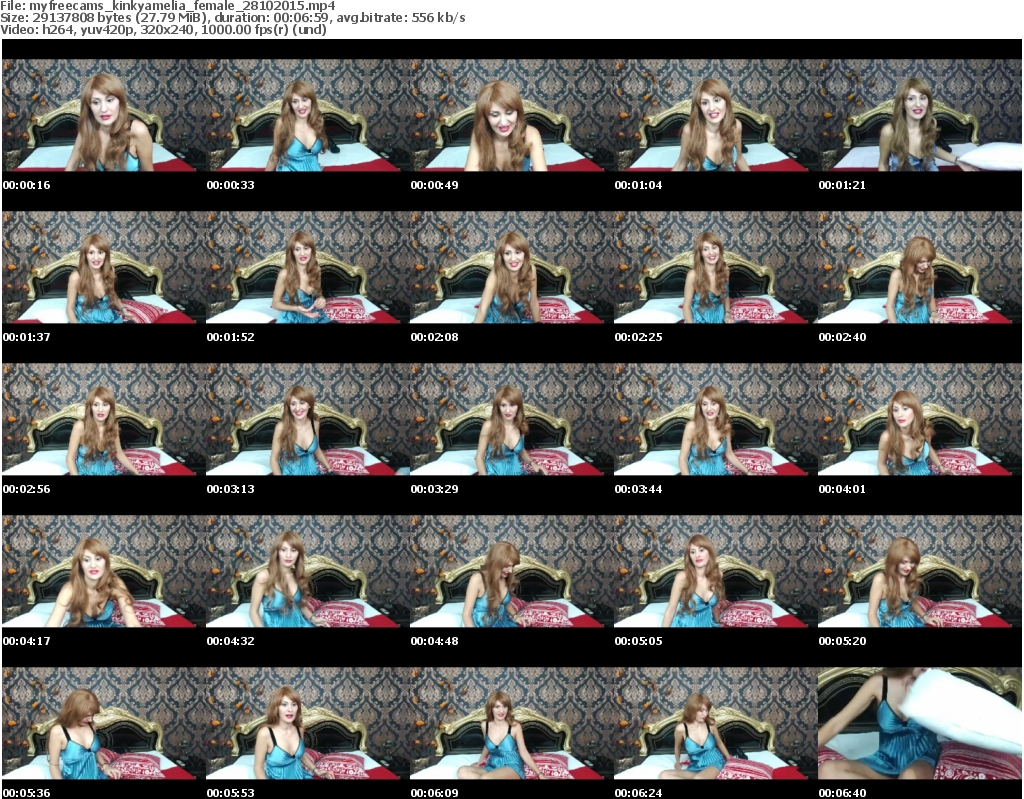This screenshot has width=1024, height=799.
Task: Click the snapshot taken at 00:05:36
Action: pos(104,723)
